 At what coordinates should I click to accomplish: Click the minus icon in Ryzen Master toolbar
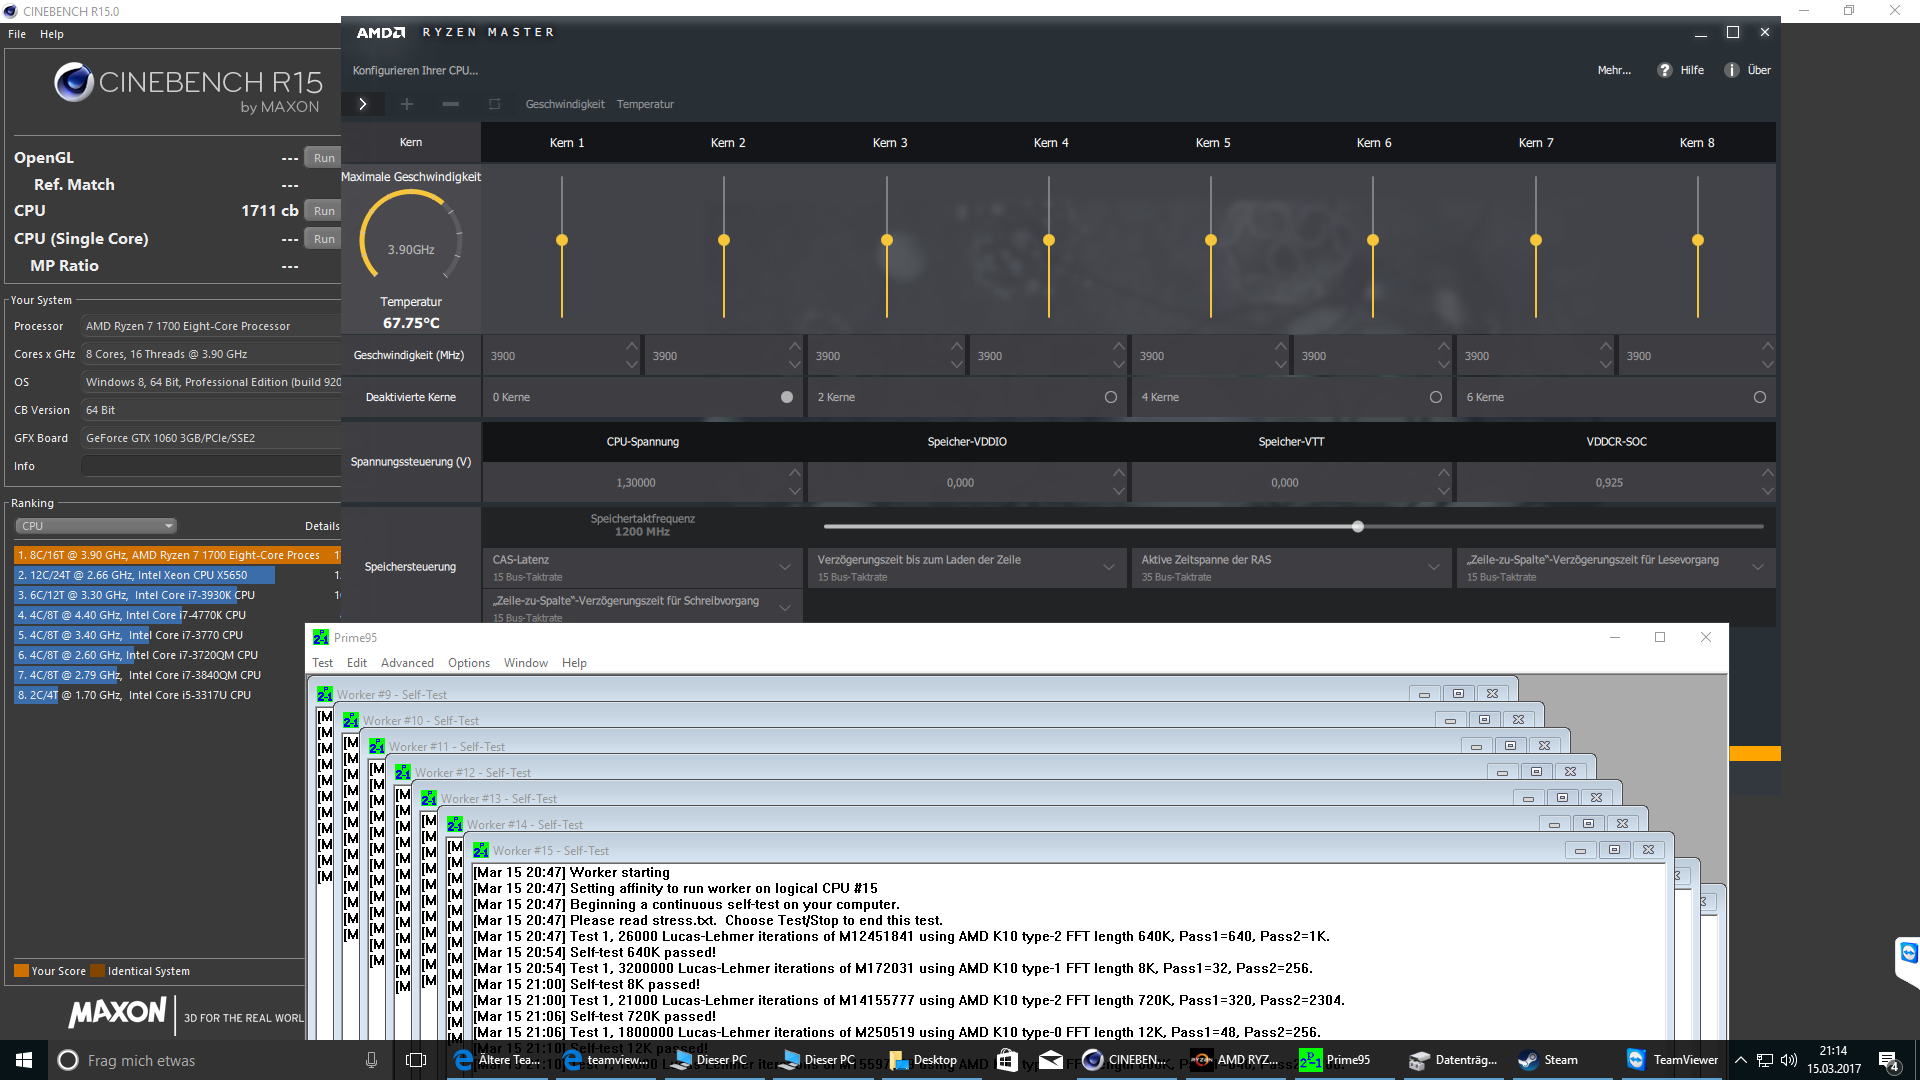450,104
